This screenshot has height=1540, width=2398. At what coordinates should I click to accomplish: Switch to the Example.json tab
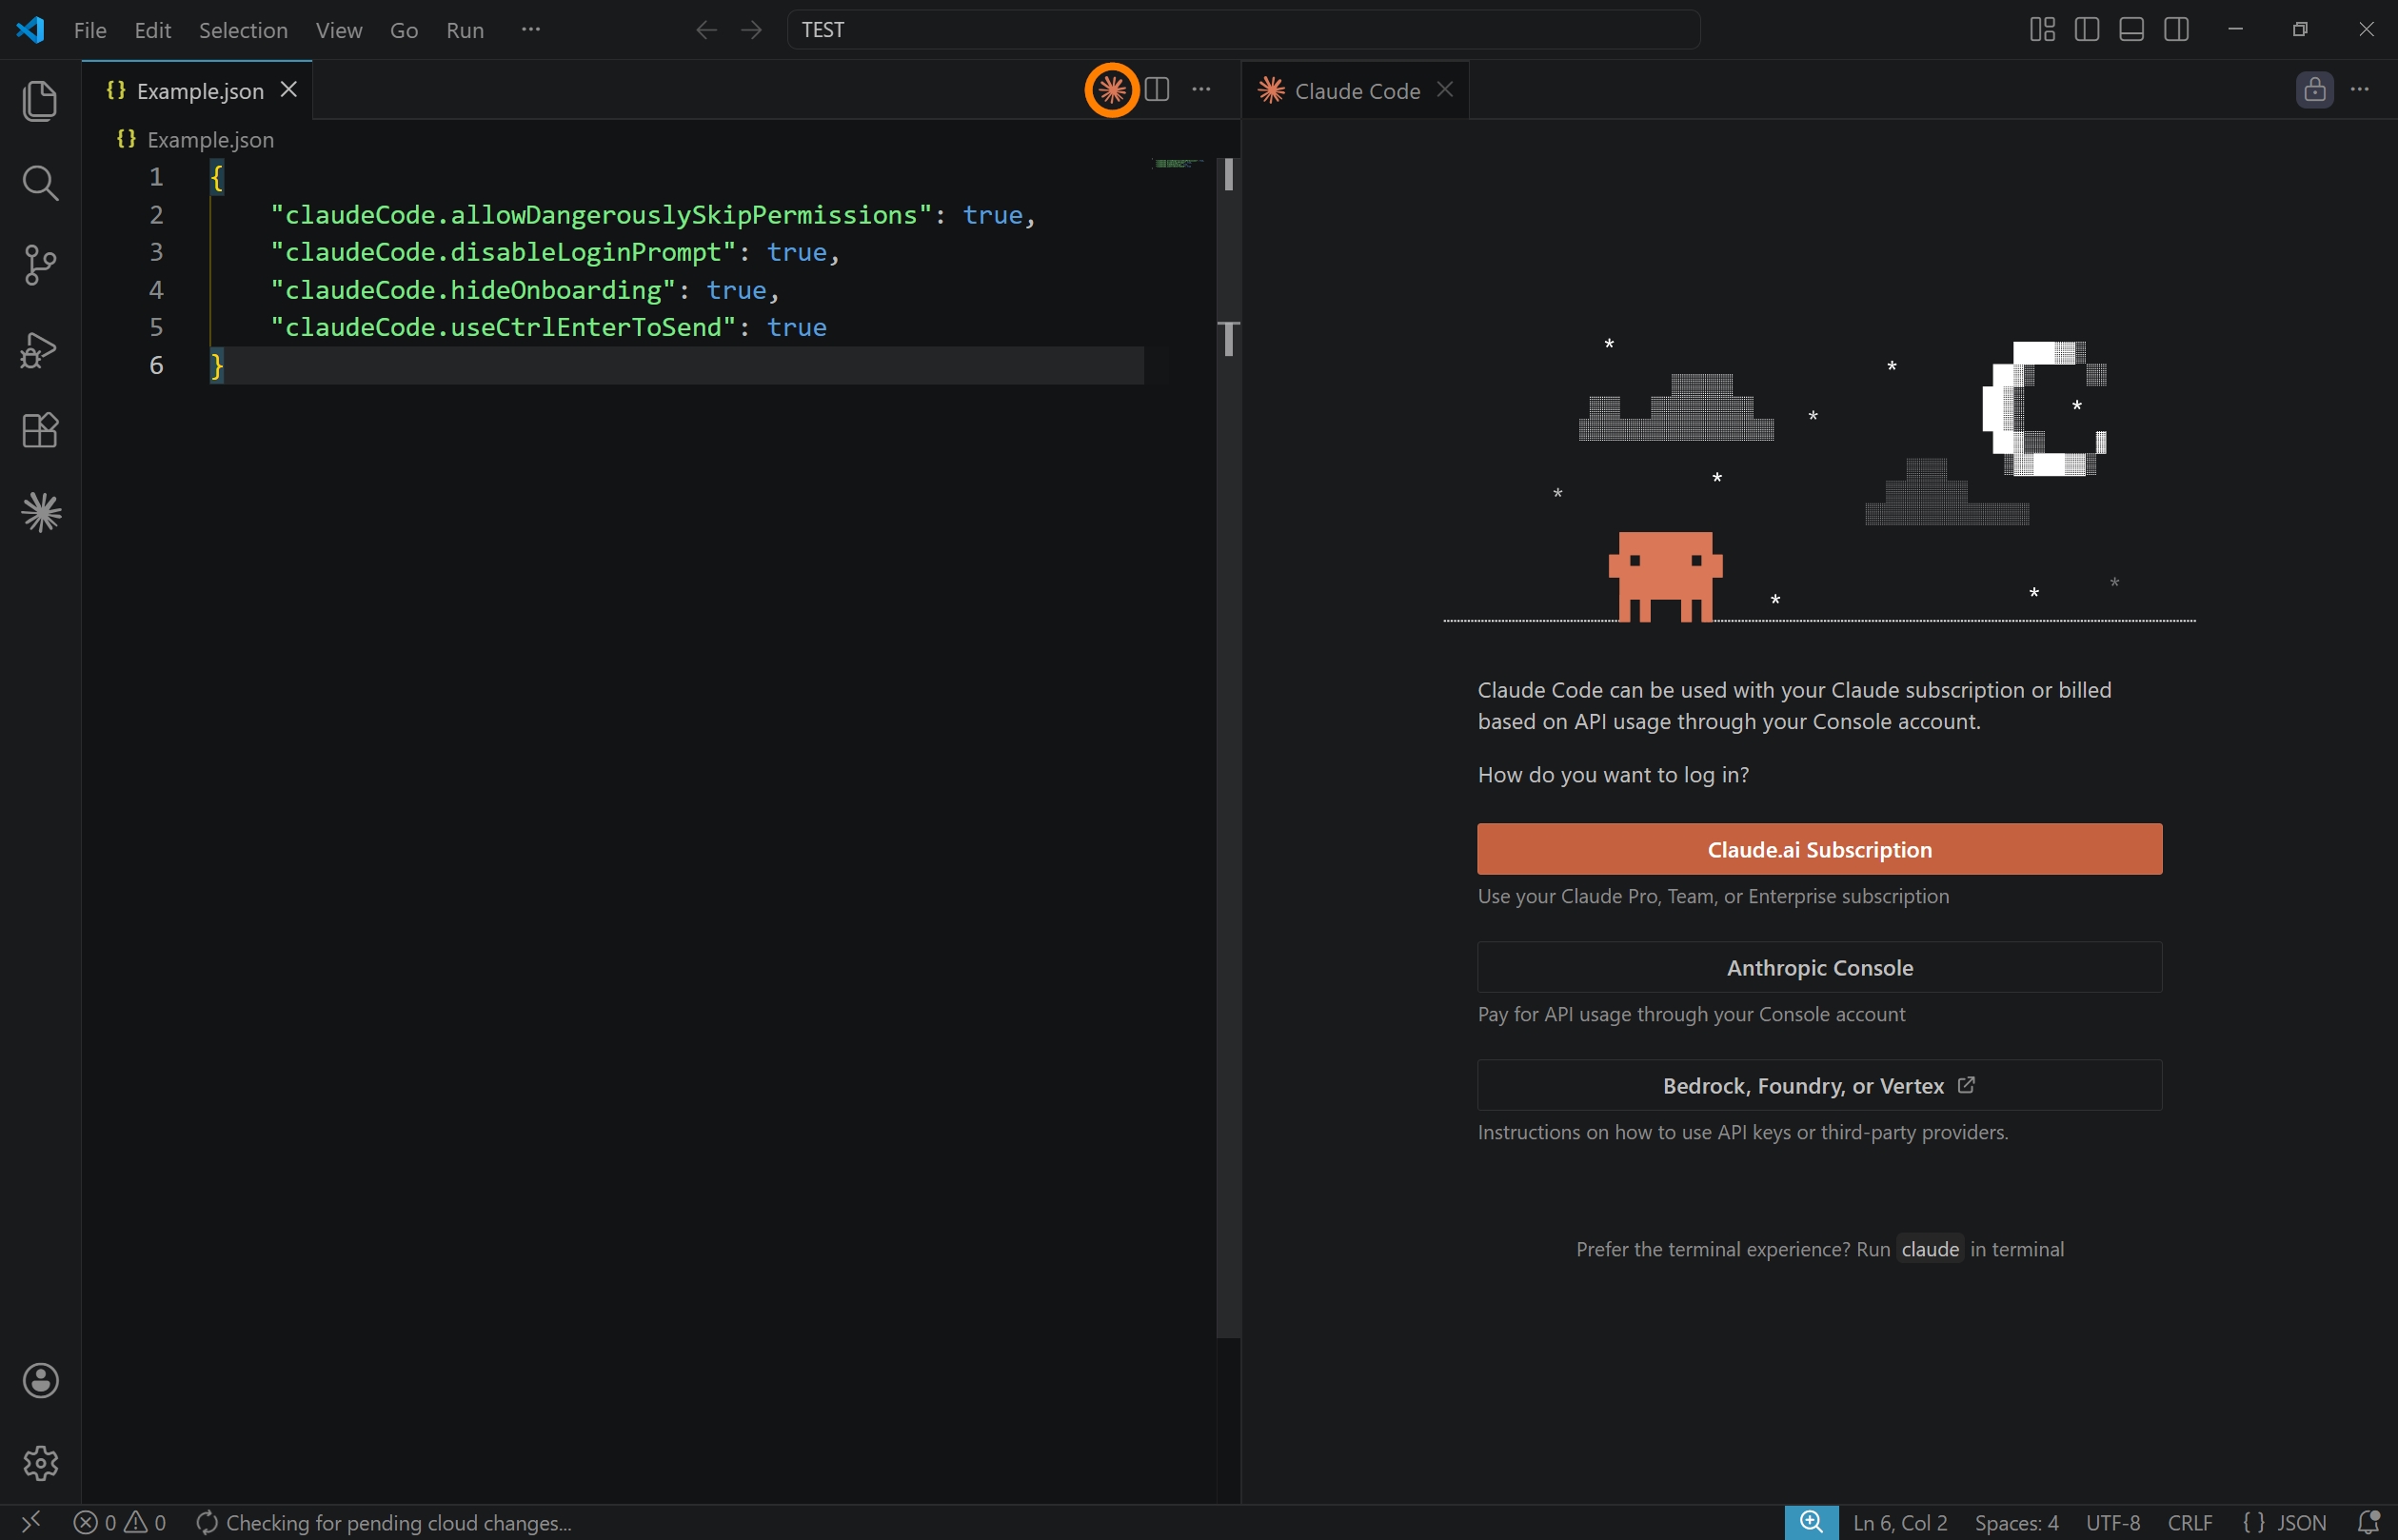(197, 90)
